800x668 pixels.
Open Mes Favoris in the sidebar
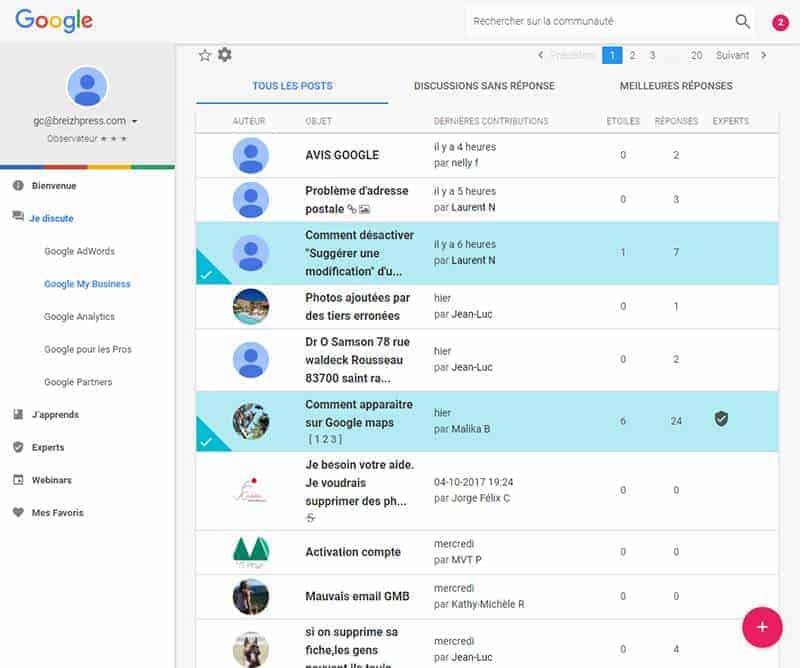pyautogui.click(x=58, y=512)
